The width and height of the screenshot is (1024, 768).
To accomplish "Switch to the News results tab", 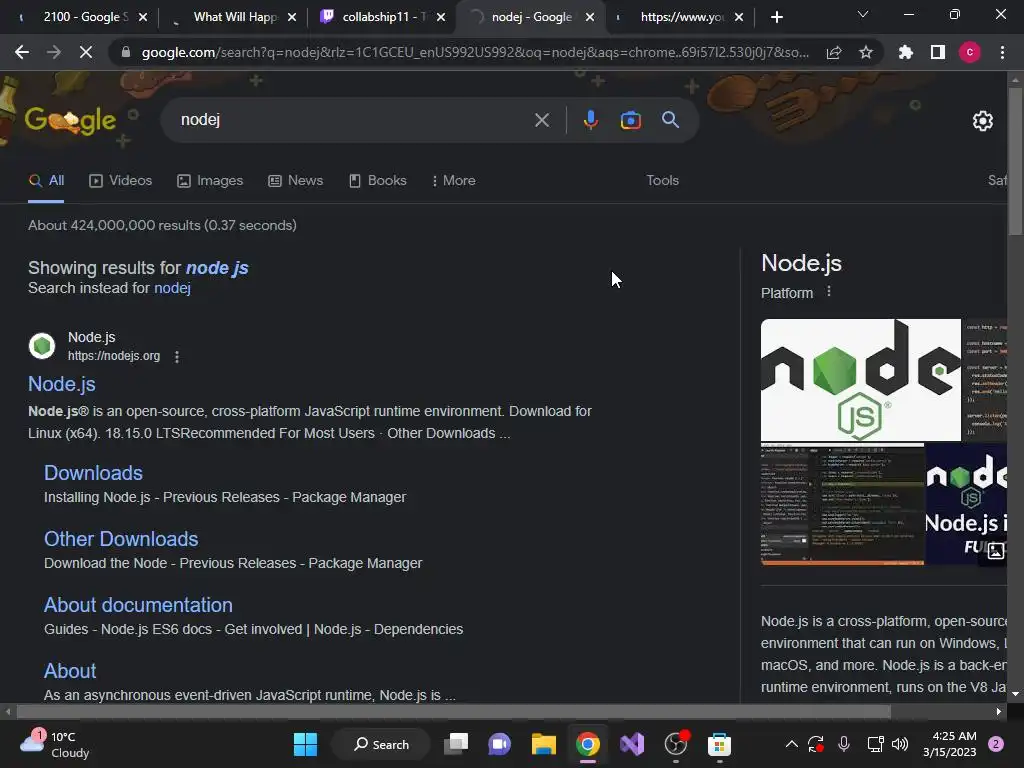I will pyautogui.click(x=296, y=181).
